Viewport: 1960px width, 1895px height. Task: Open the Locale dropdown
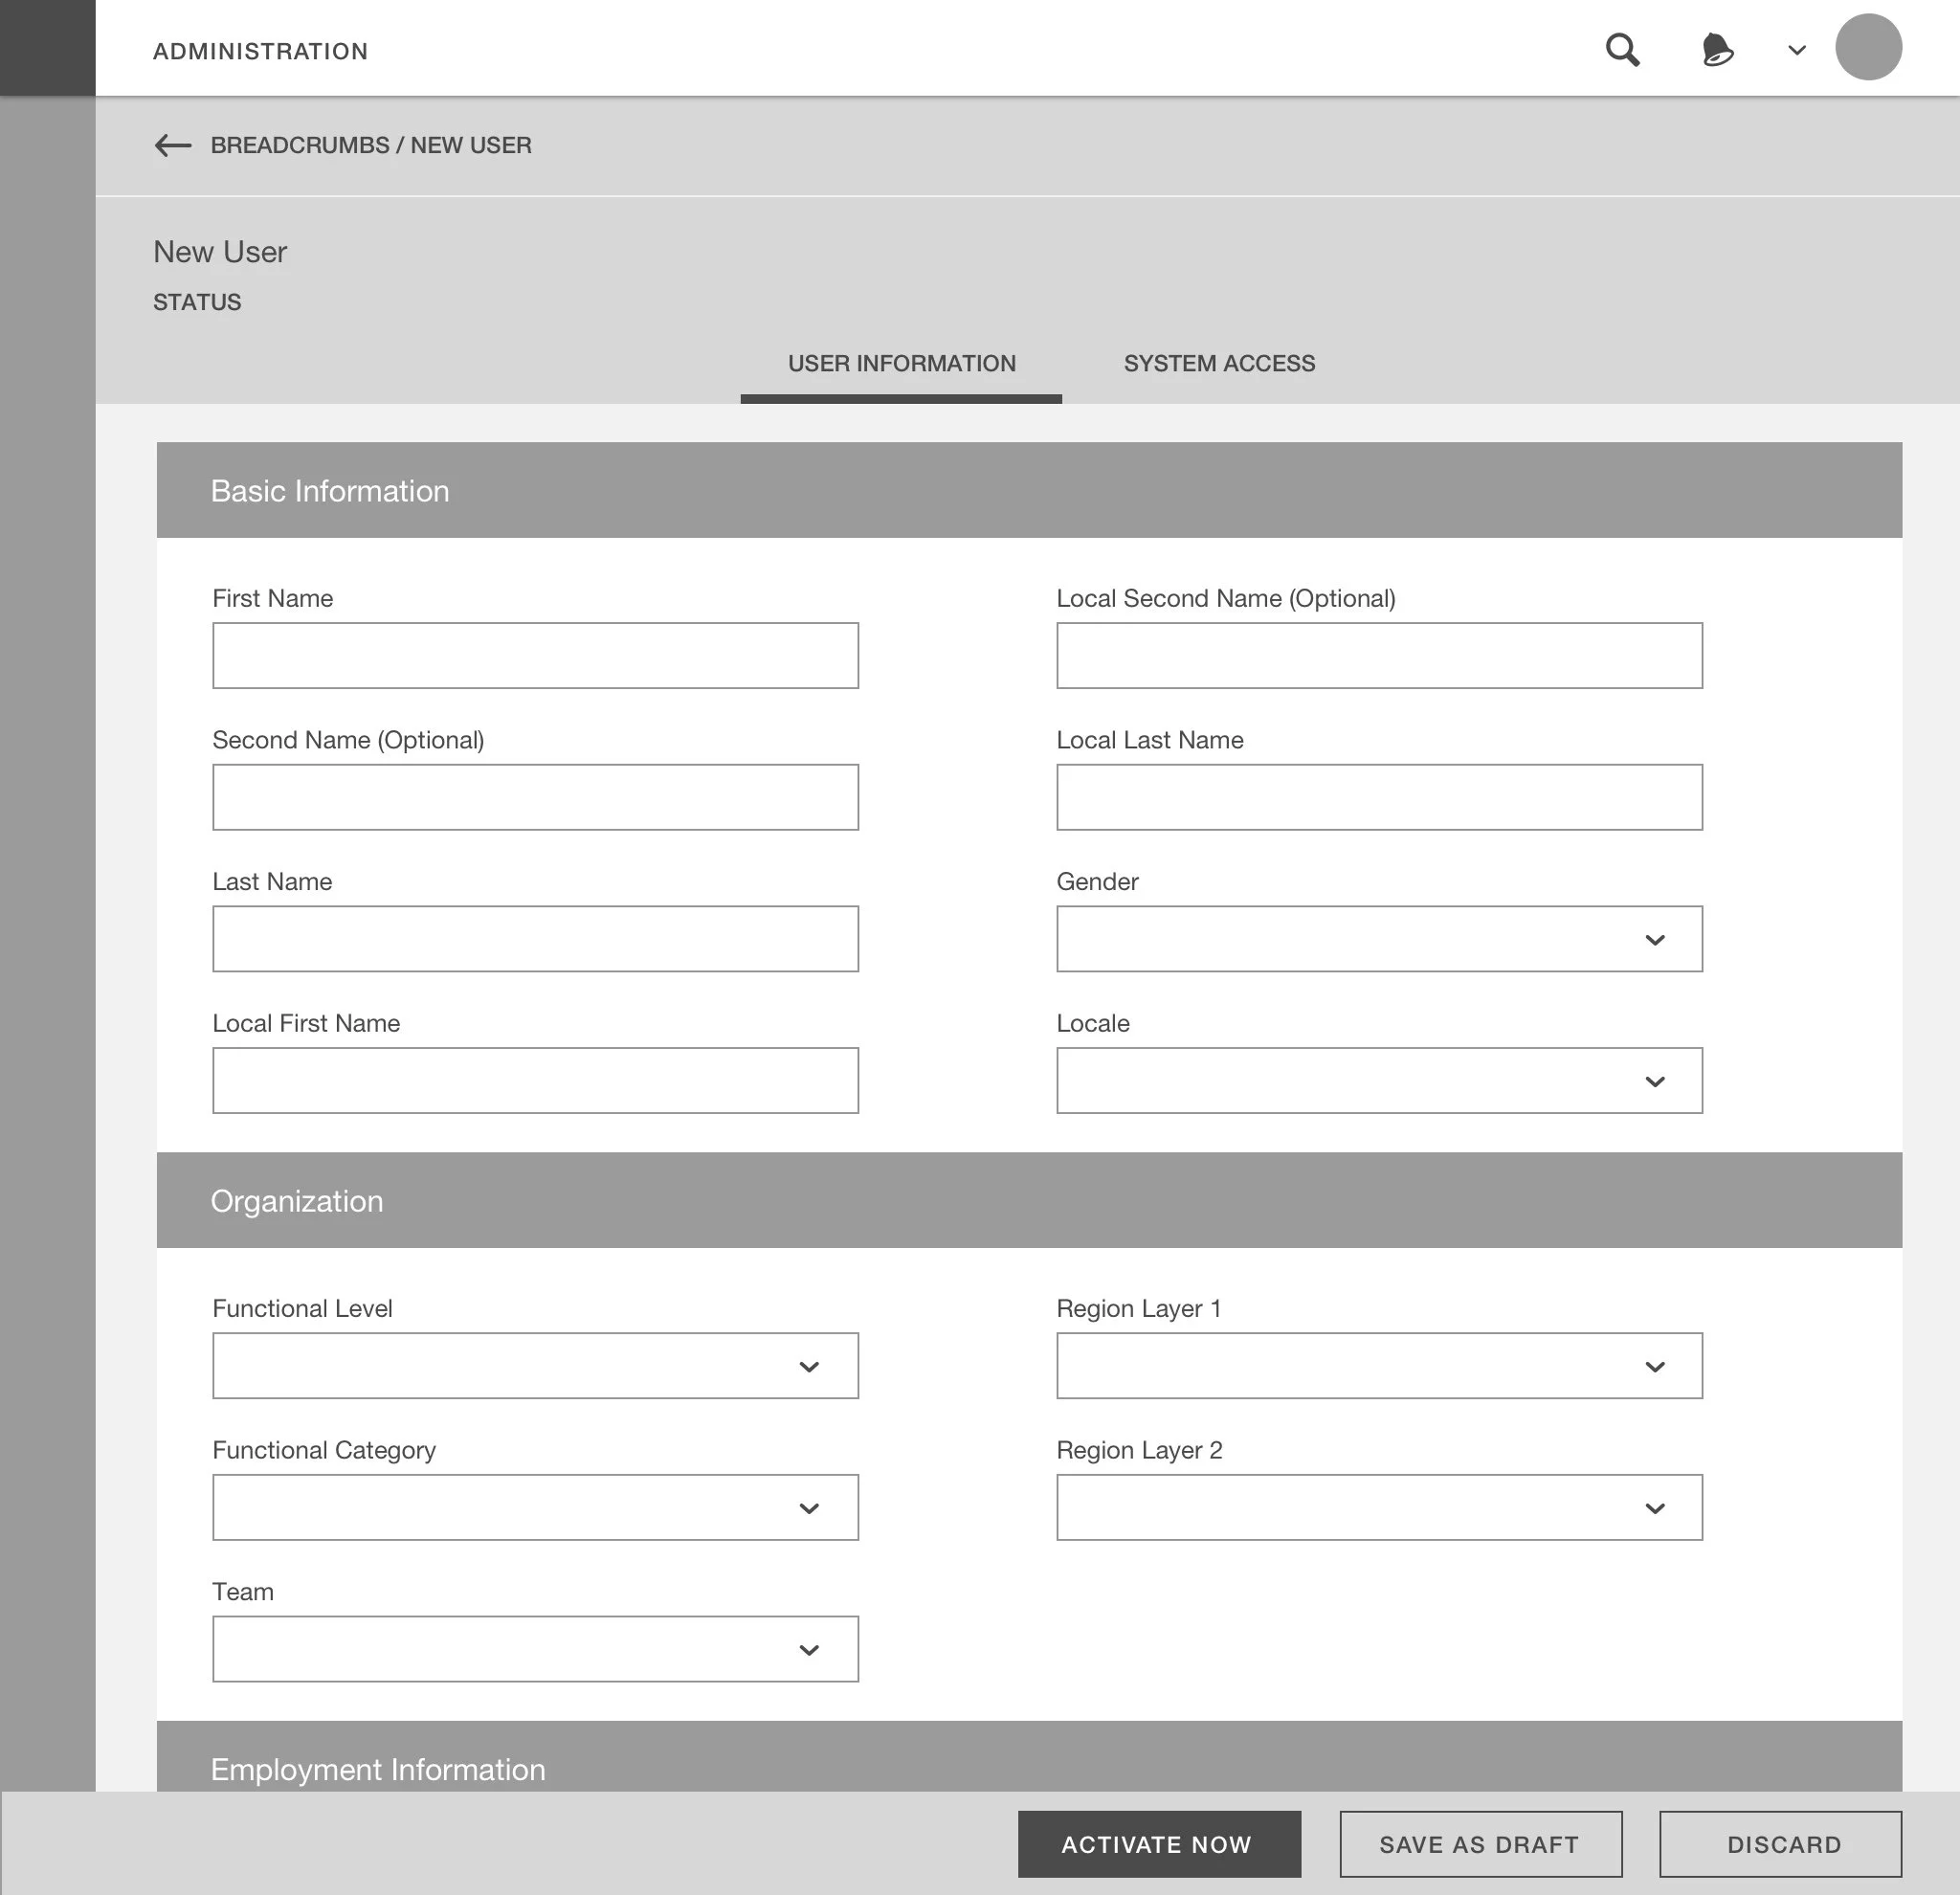[x=1378, y=1080]
